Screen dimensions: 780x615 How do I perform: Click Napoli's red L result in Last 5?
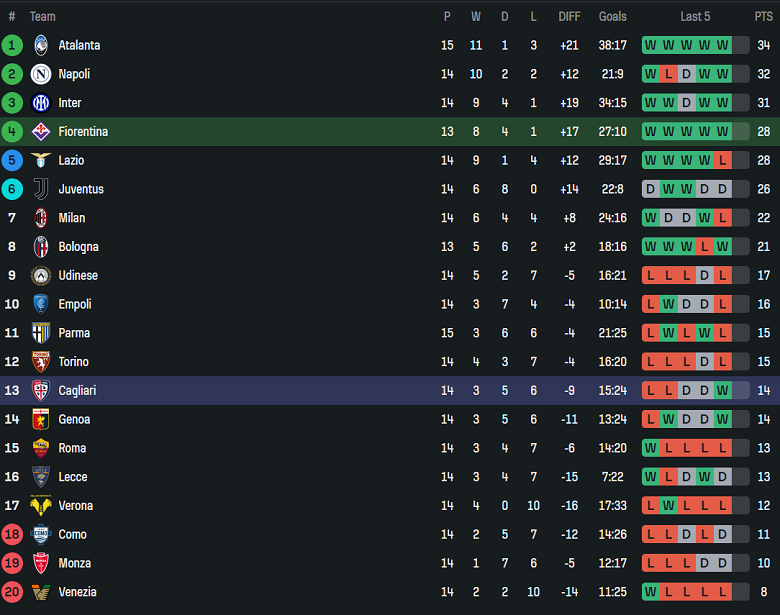click(668, 74)
